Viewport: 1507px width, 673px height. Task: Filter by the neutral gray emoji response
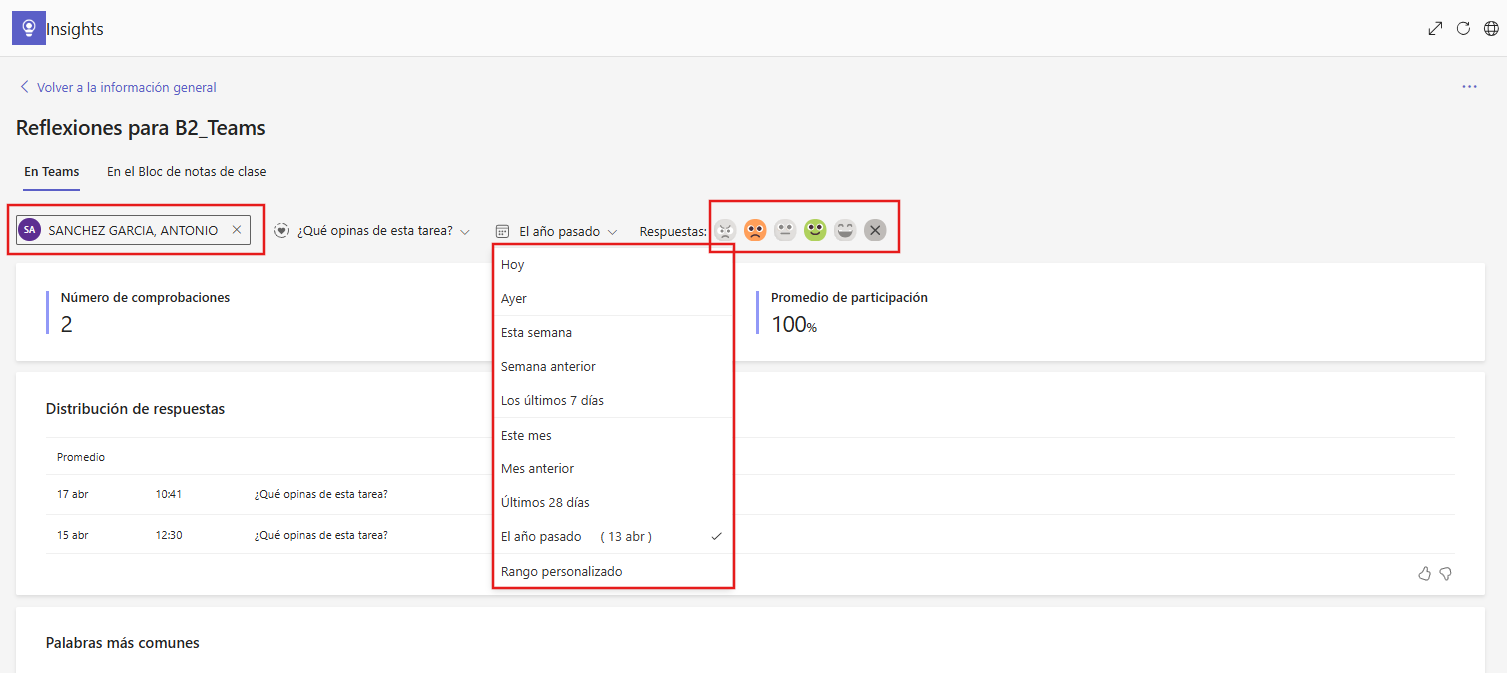785,230
